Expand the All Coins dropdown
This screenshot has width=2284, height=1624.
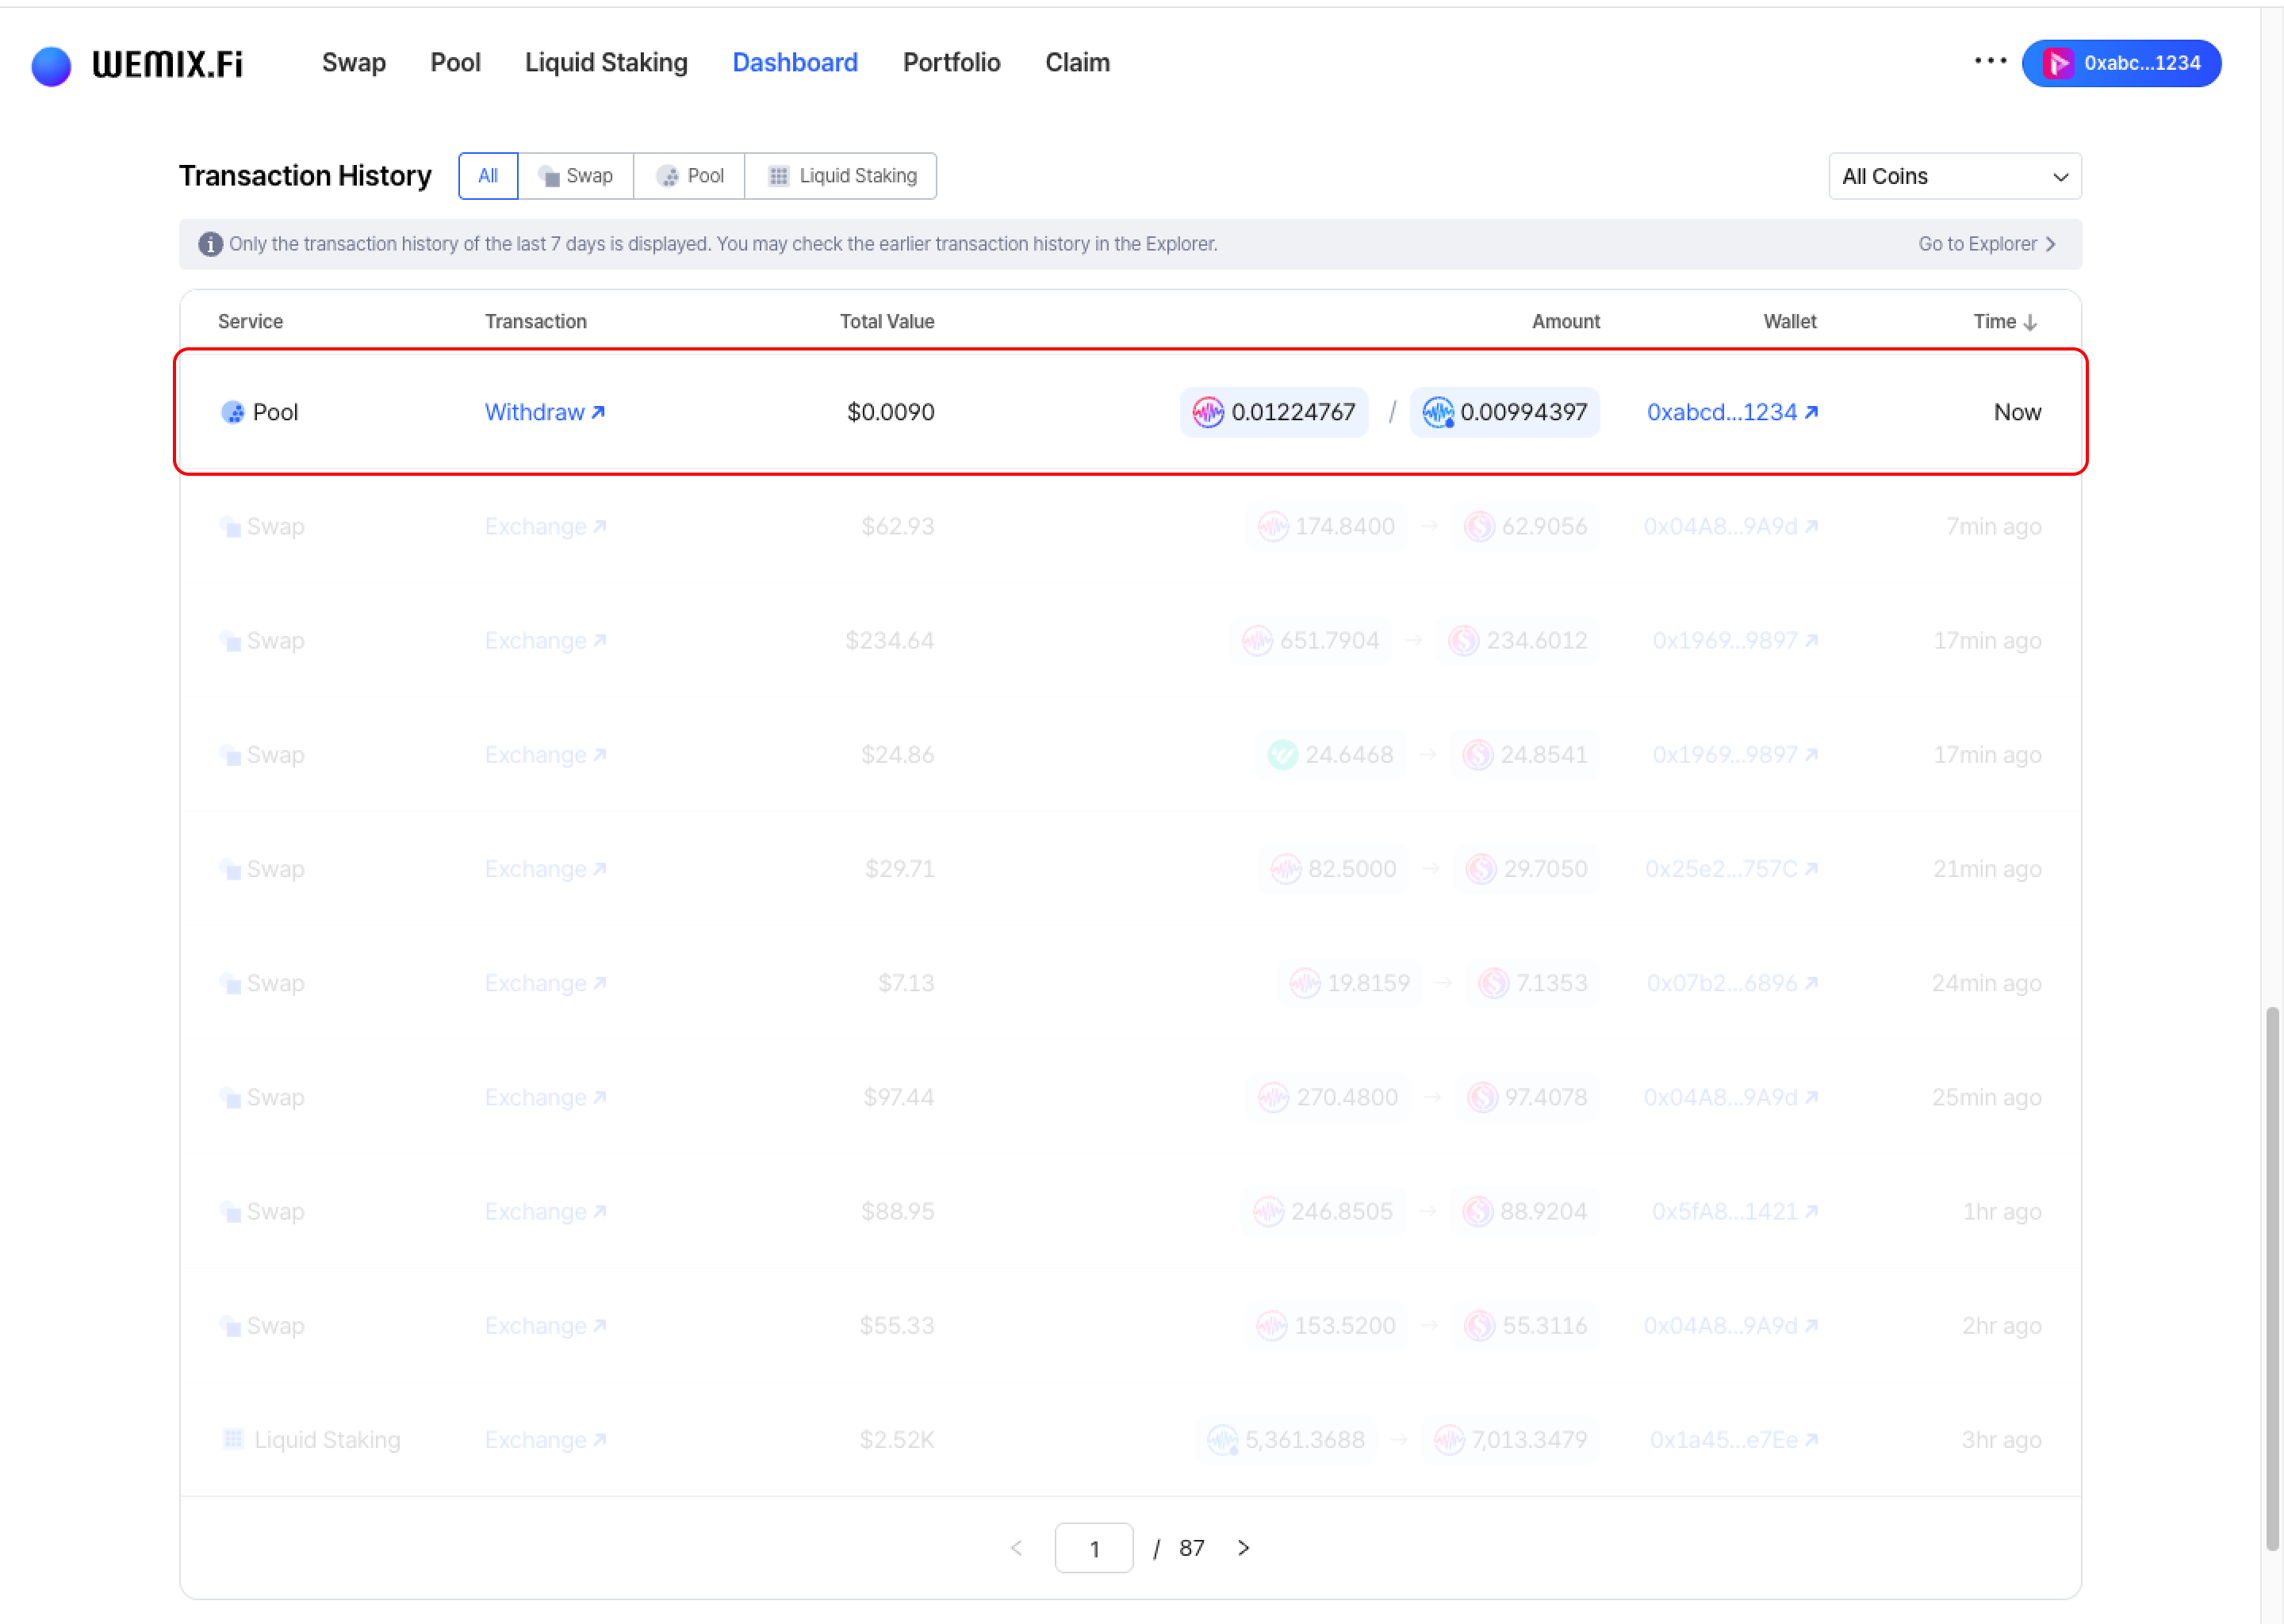pos(1954,177)
